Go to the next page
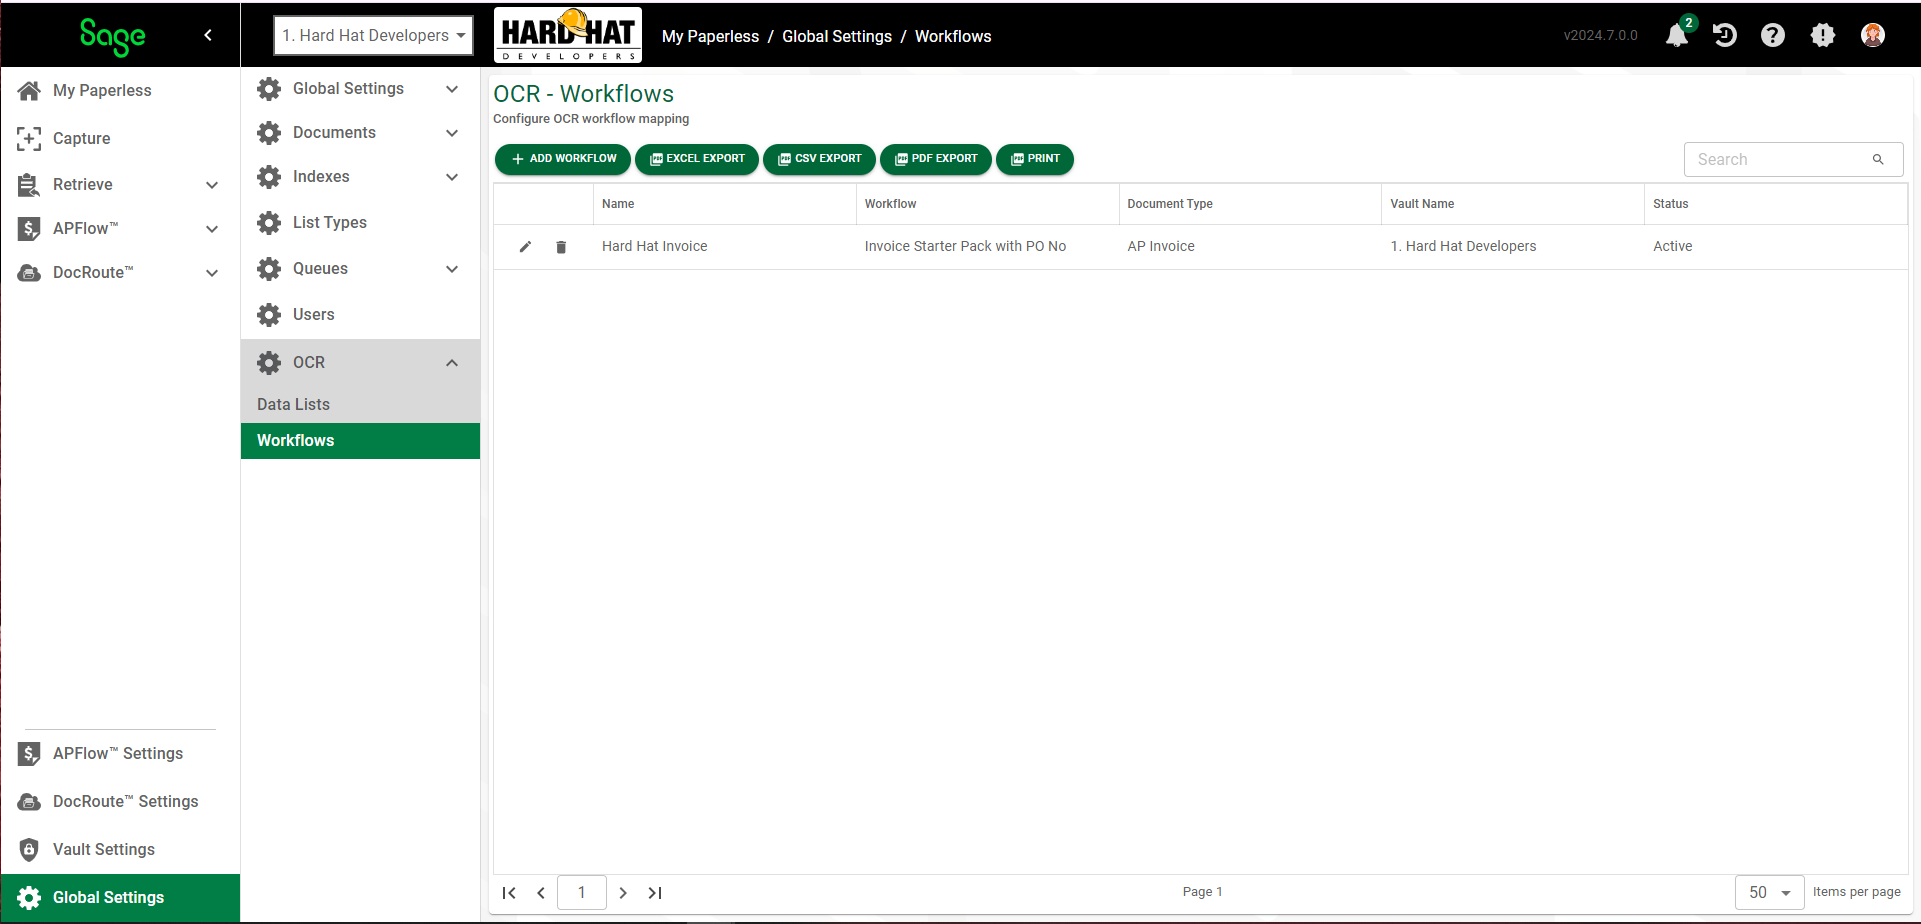 pos(623,893)
